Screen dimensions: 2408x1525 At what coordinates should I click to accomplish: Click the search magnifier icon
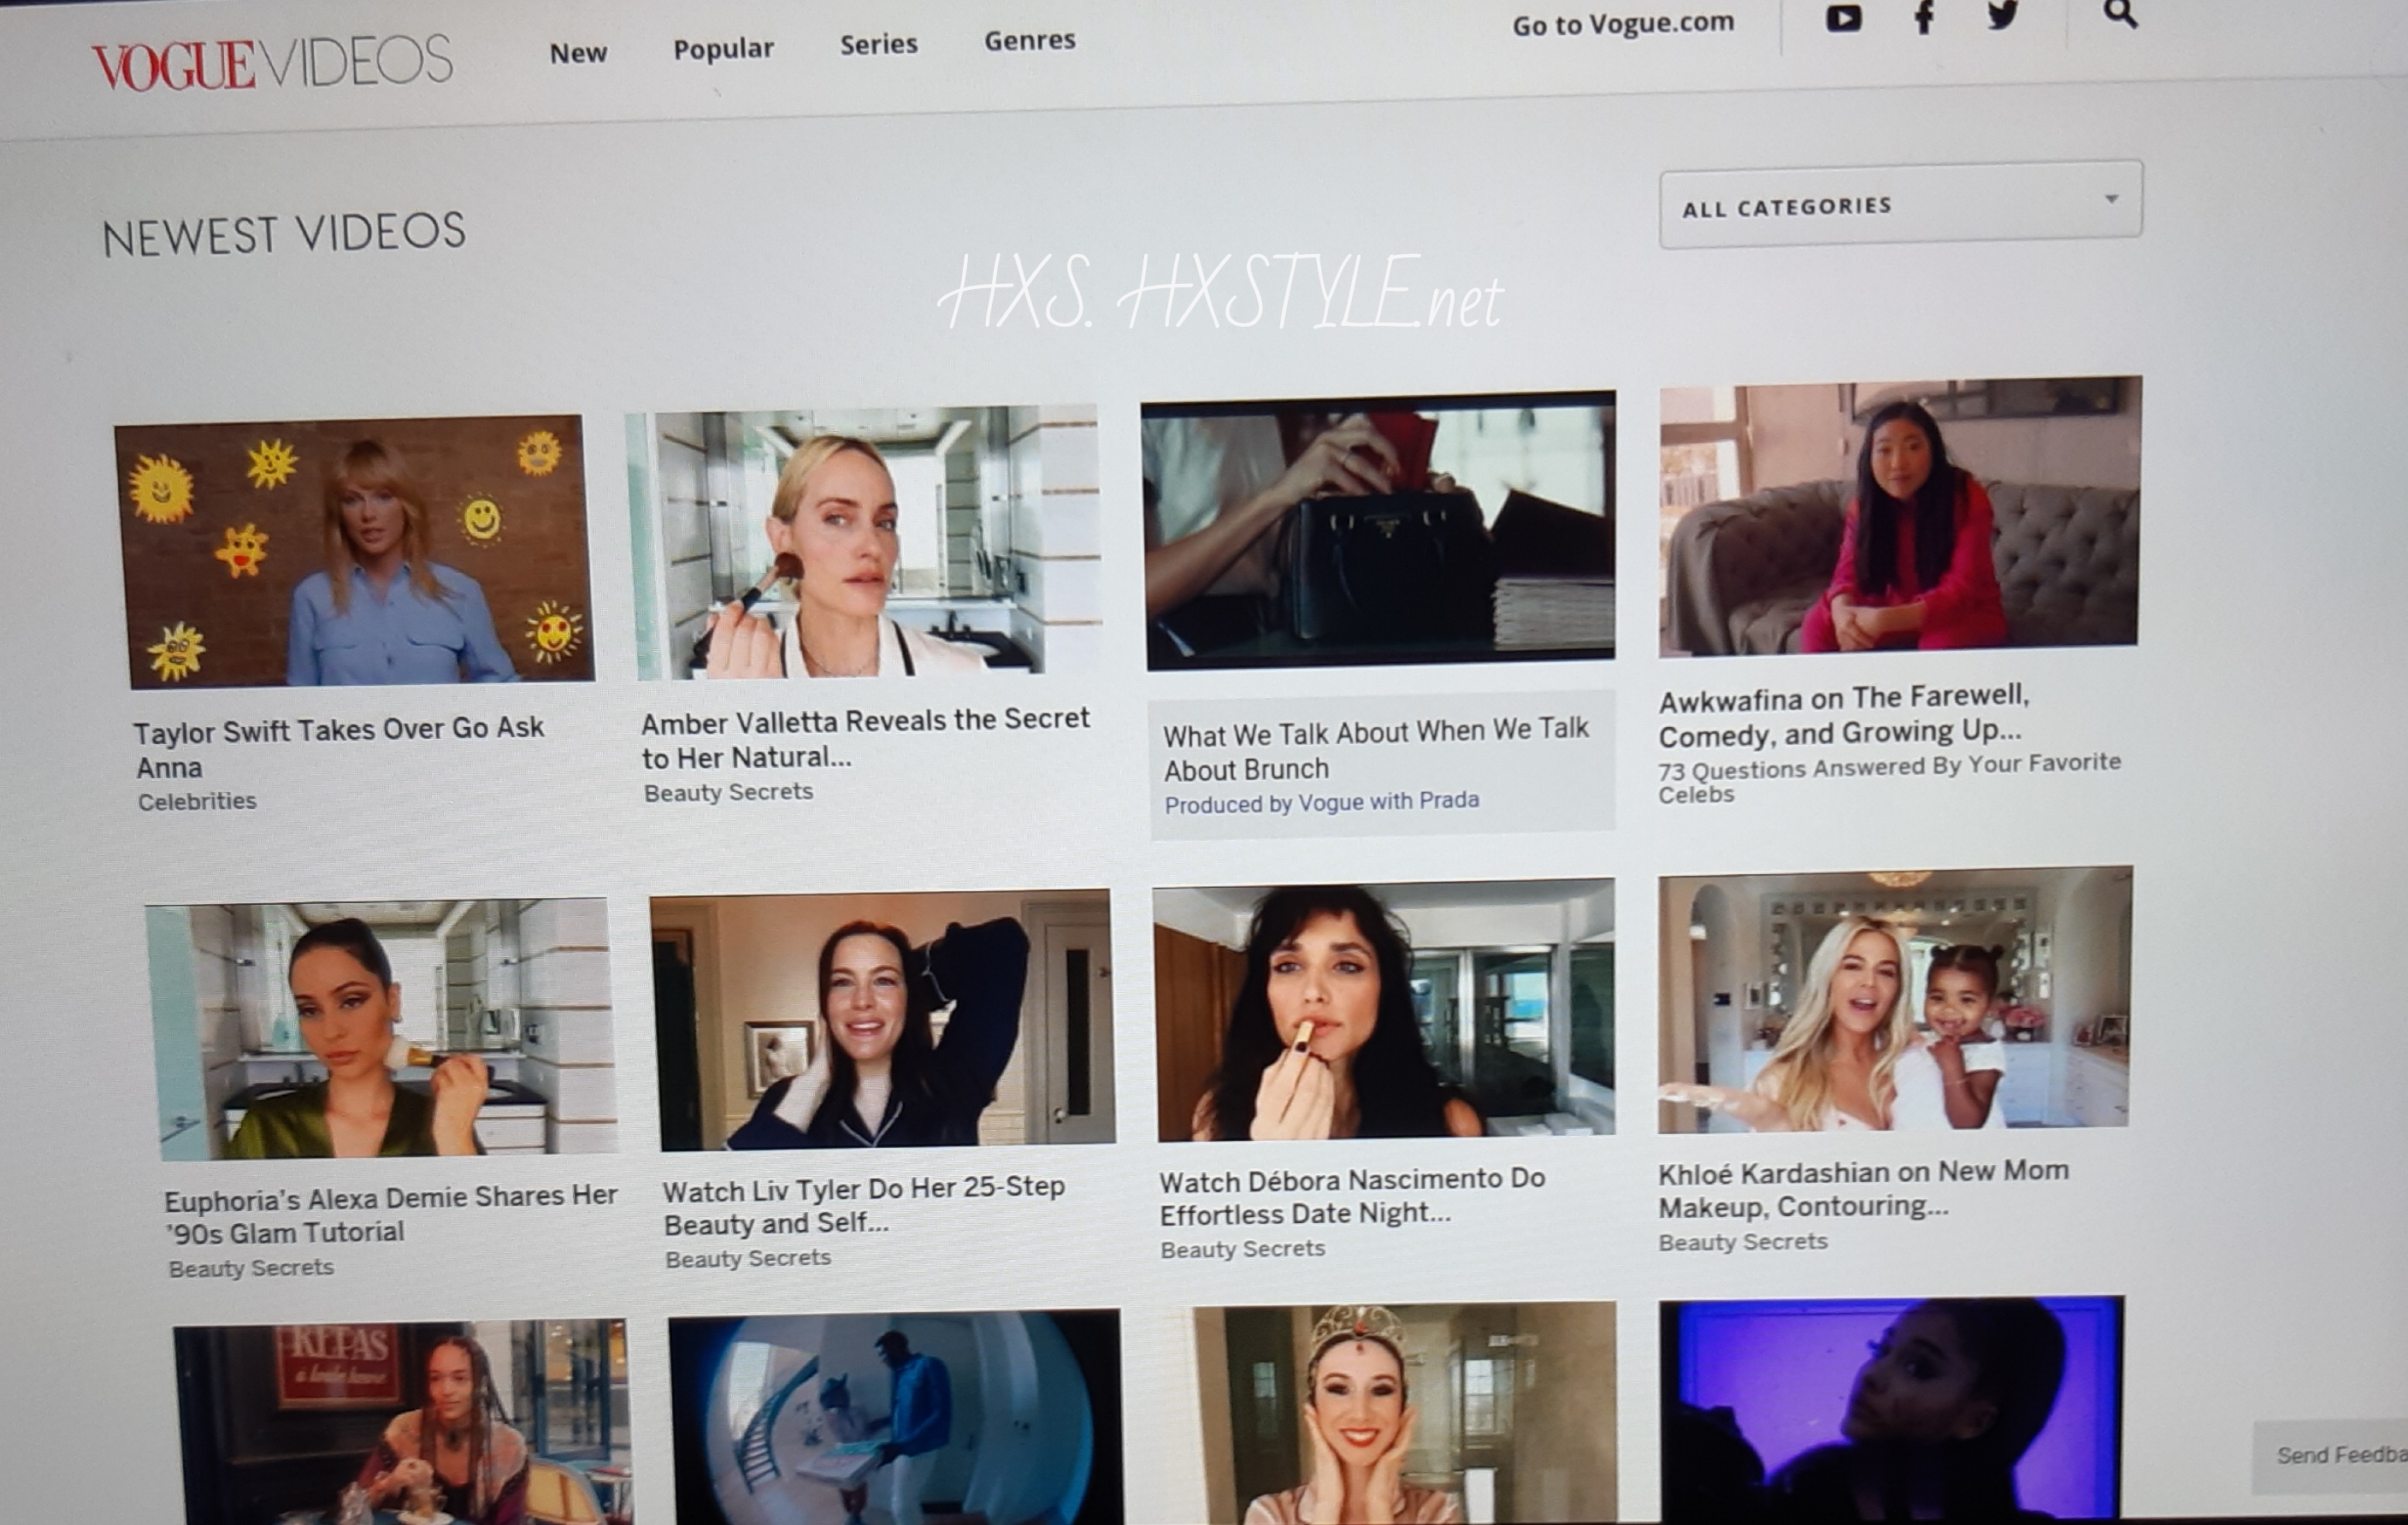(x=2119, y=14)
